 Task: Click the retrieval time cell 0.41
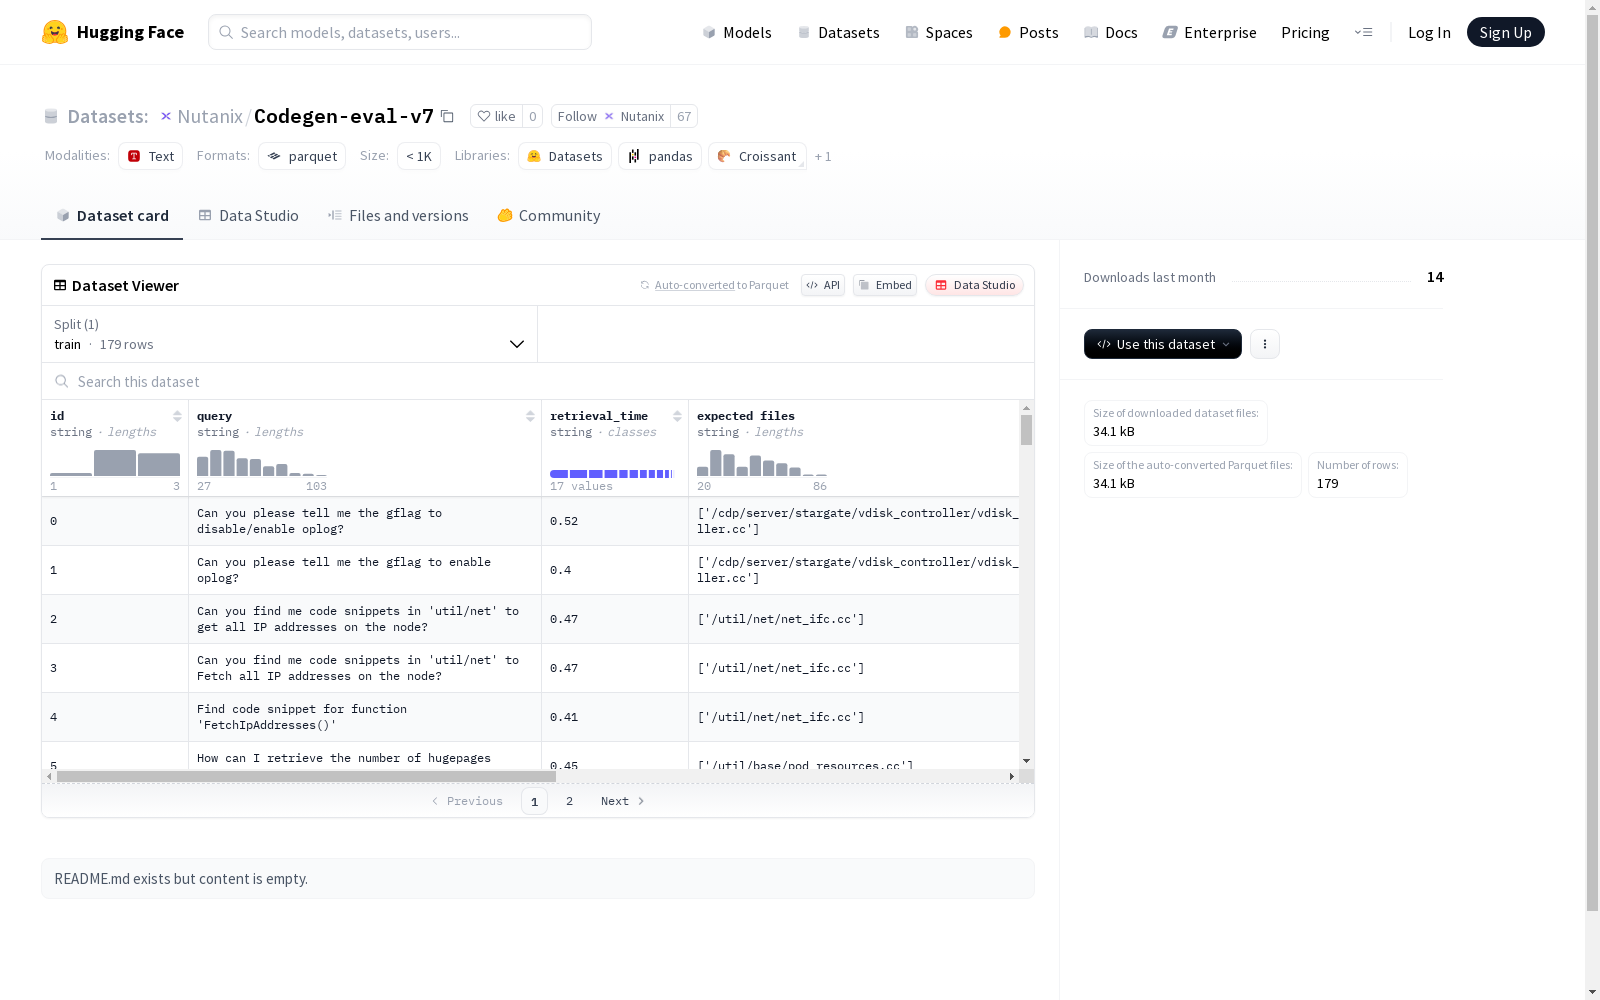(x=615, y=717)
